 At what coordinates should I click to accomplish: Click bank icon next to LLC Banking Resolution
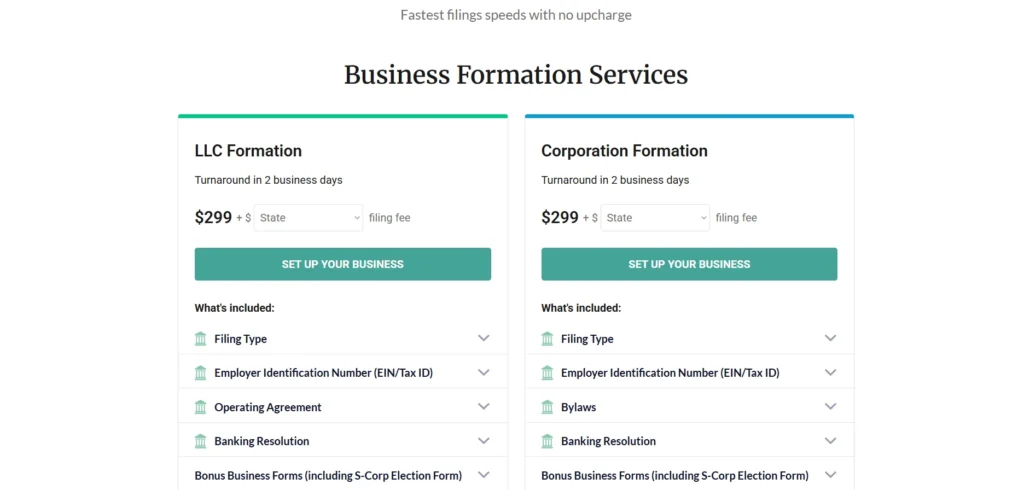pos(201,441)
